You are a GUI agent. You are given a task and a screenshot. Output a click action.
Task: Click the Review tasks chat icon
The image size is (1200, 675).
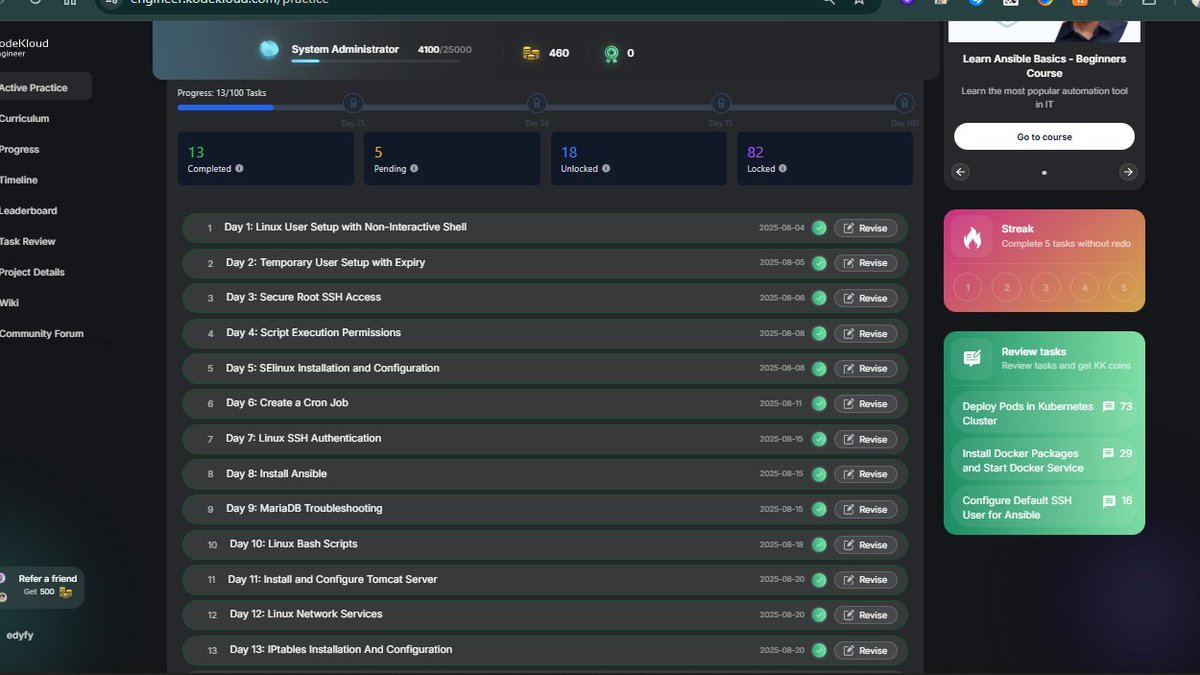[x=972, y=359]
